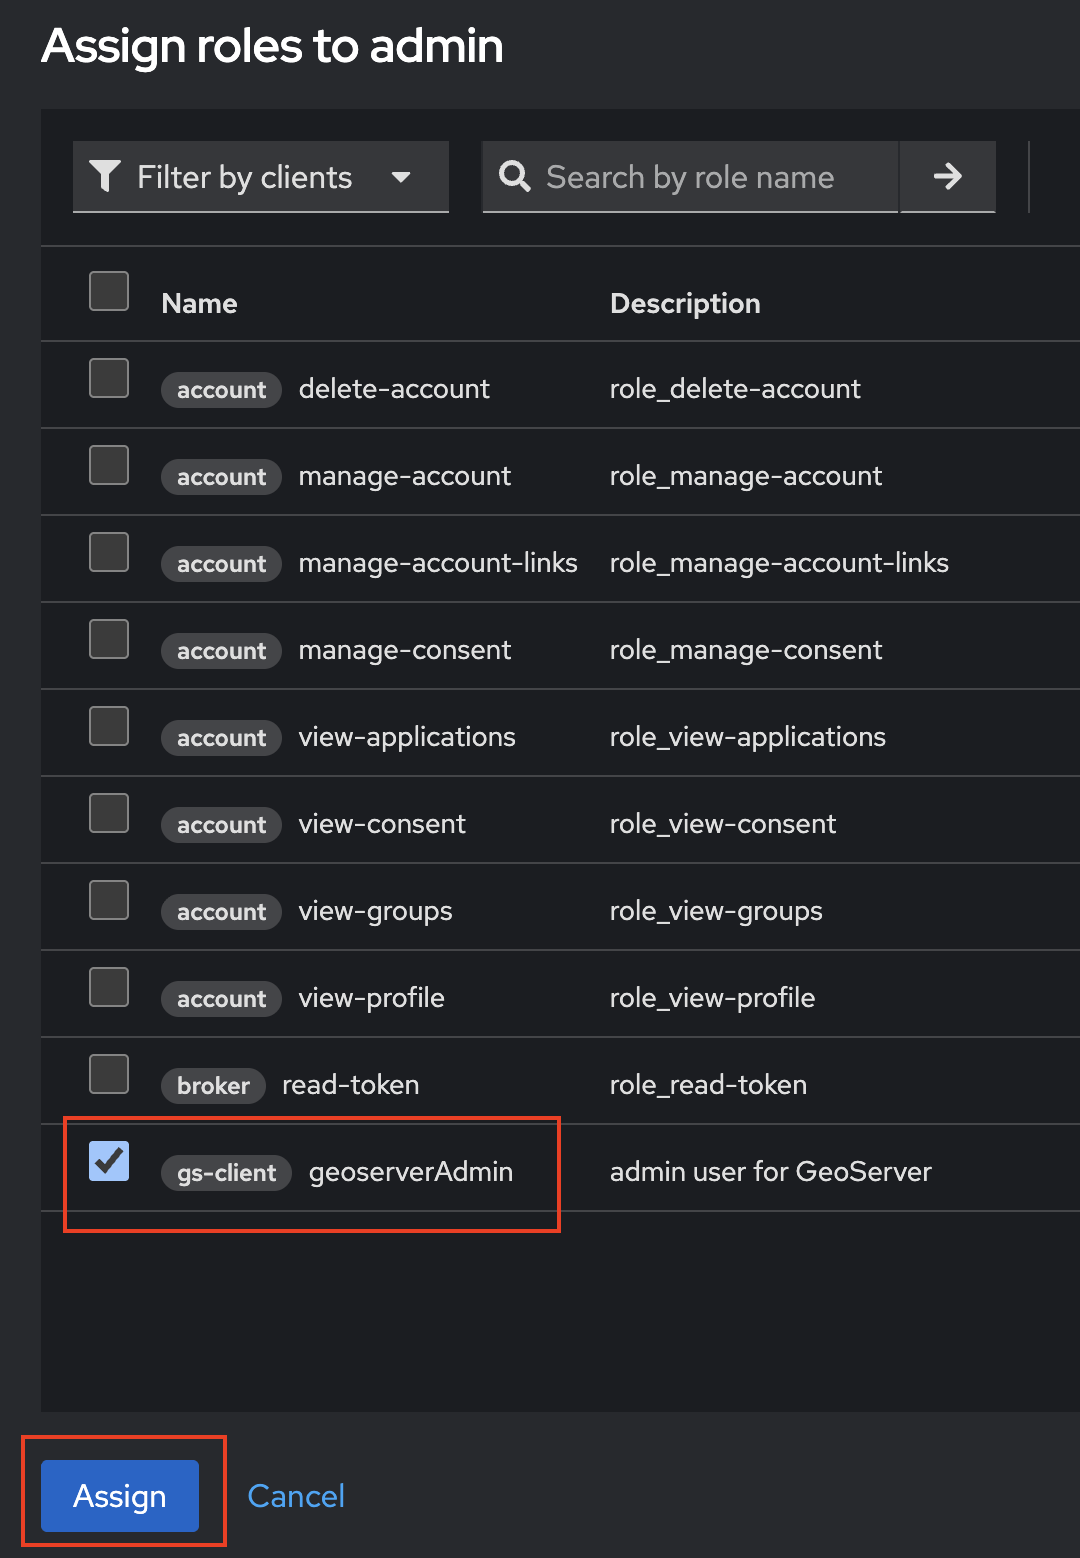1080x1558 pixels.
Task: Expand the Filter by clients dropdown
Action: (401, 177)
